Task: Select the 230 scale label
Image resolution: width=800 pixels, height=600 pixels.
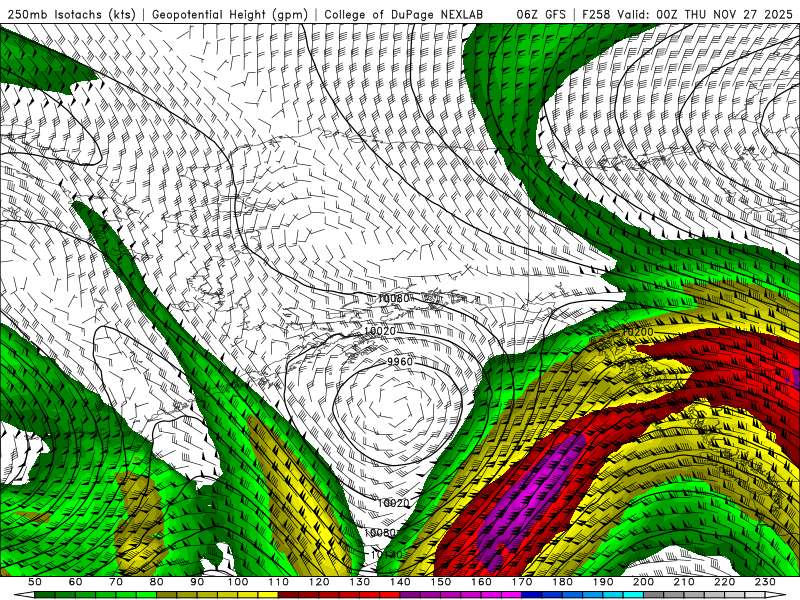Action: (766, 582)
